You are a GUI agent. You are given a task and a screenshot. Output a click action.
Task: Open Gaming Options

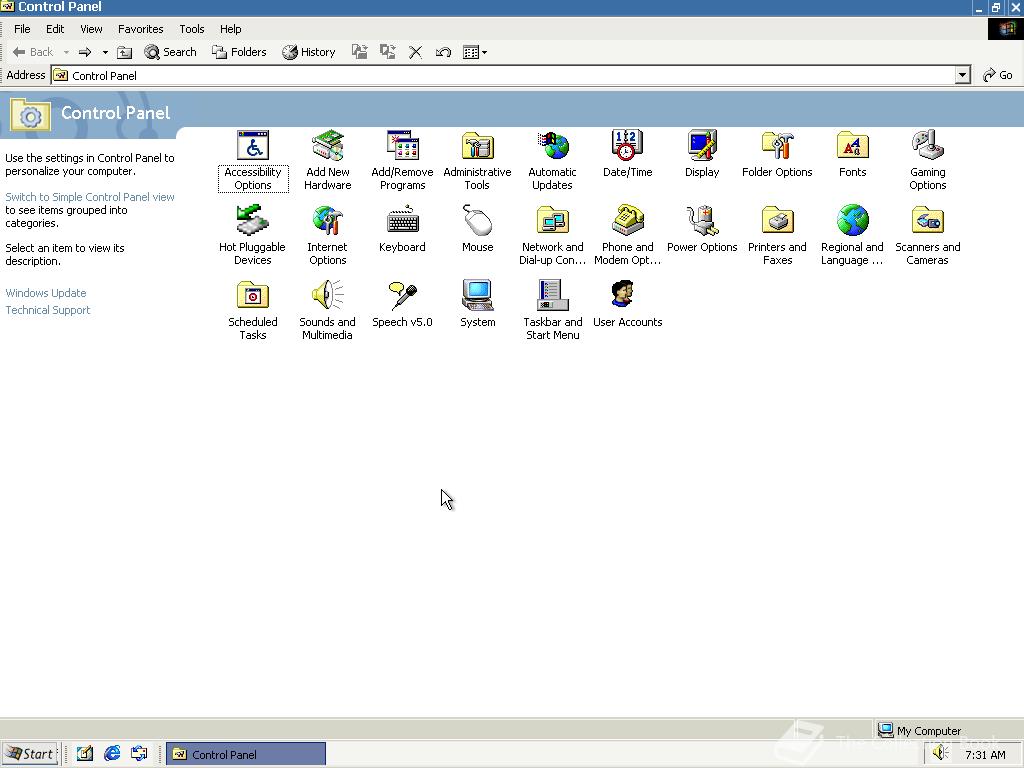coord(927,160)
